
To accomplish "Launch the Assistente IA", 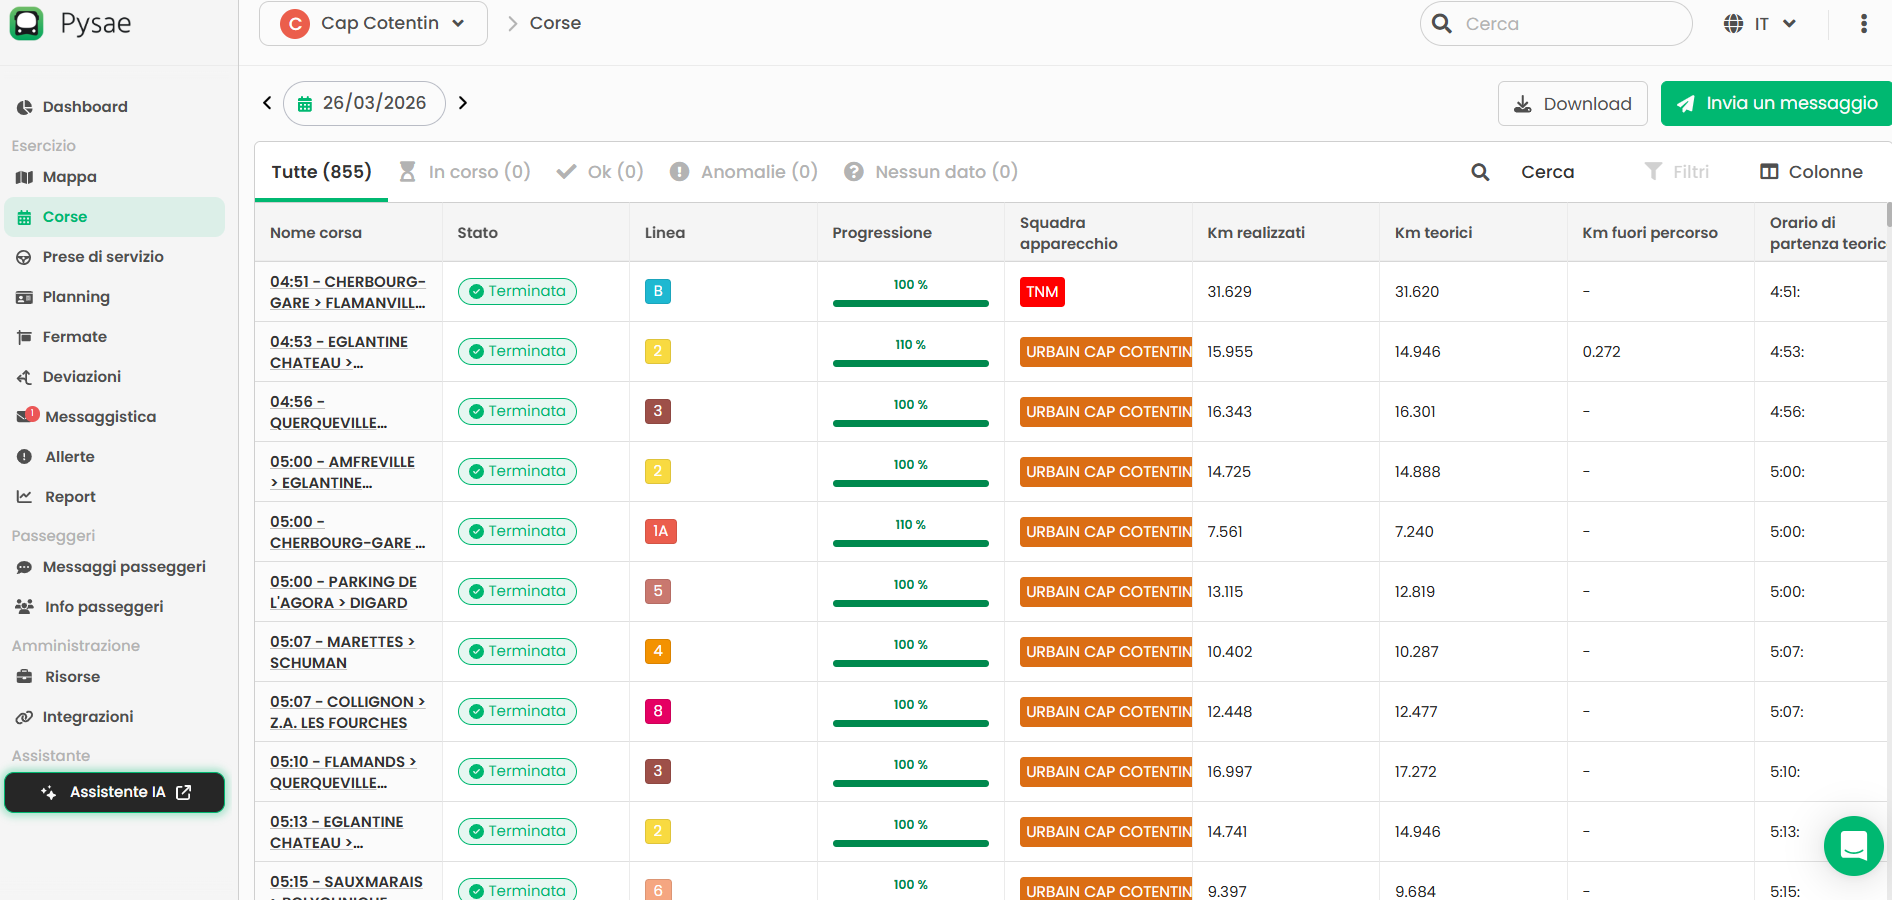I will point(114,792).
